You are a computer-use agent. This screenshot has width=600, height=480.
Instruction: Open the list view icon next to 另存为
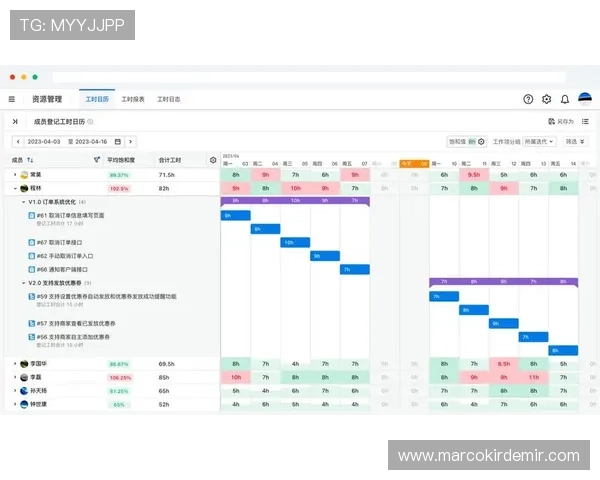(x=585, y=121)
